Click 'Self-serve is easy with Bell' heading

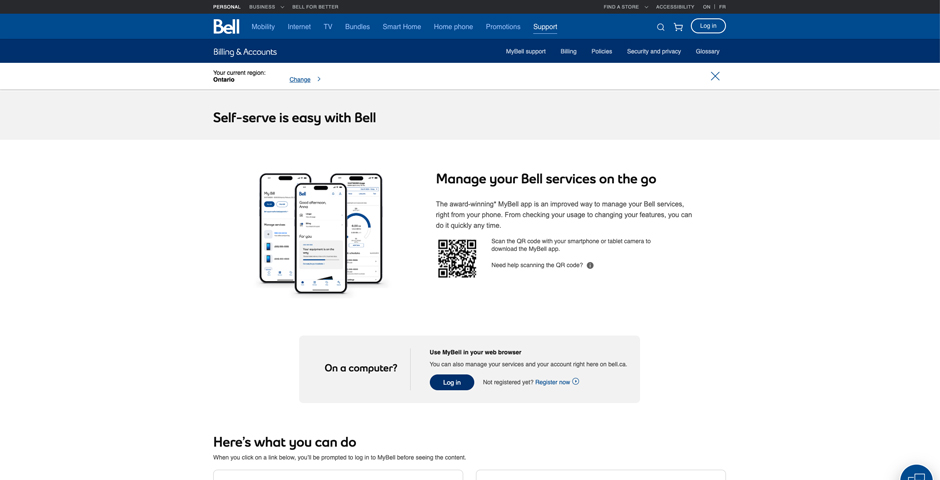point(294,117)
